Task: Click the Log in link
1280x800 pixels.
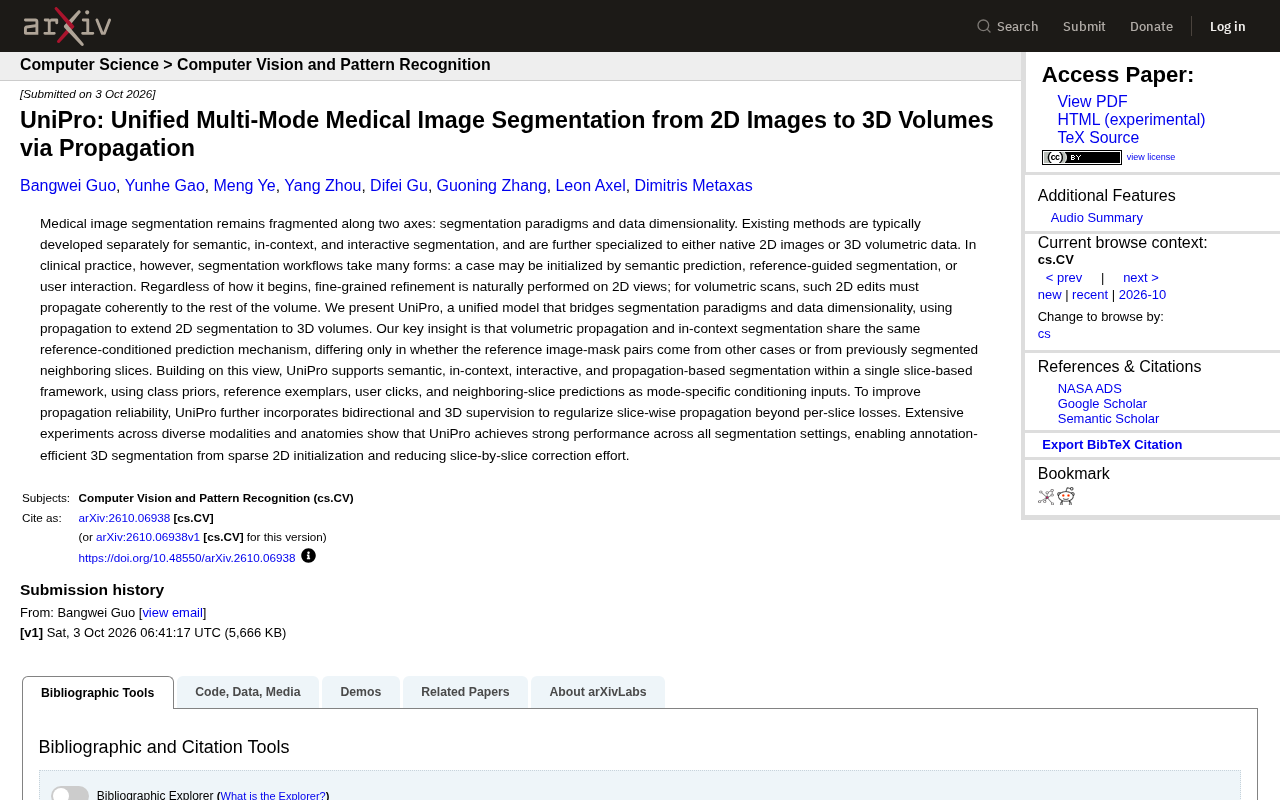Action: [1228, 26]
